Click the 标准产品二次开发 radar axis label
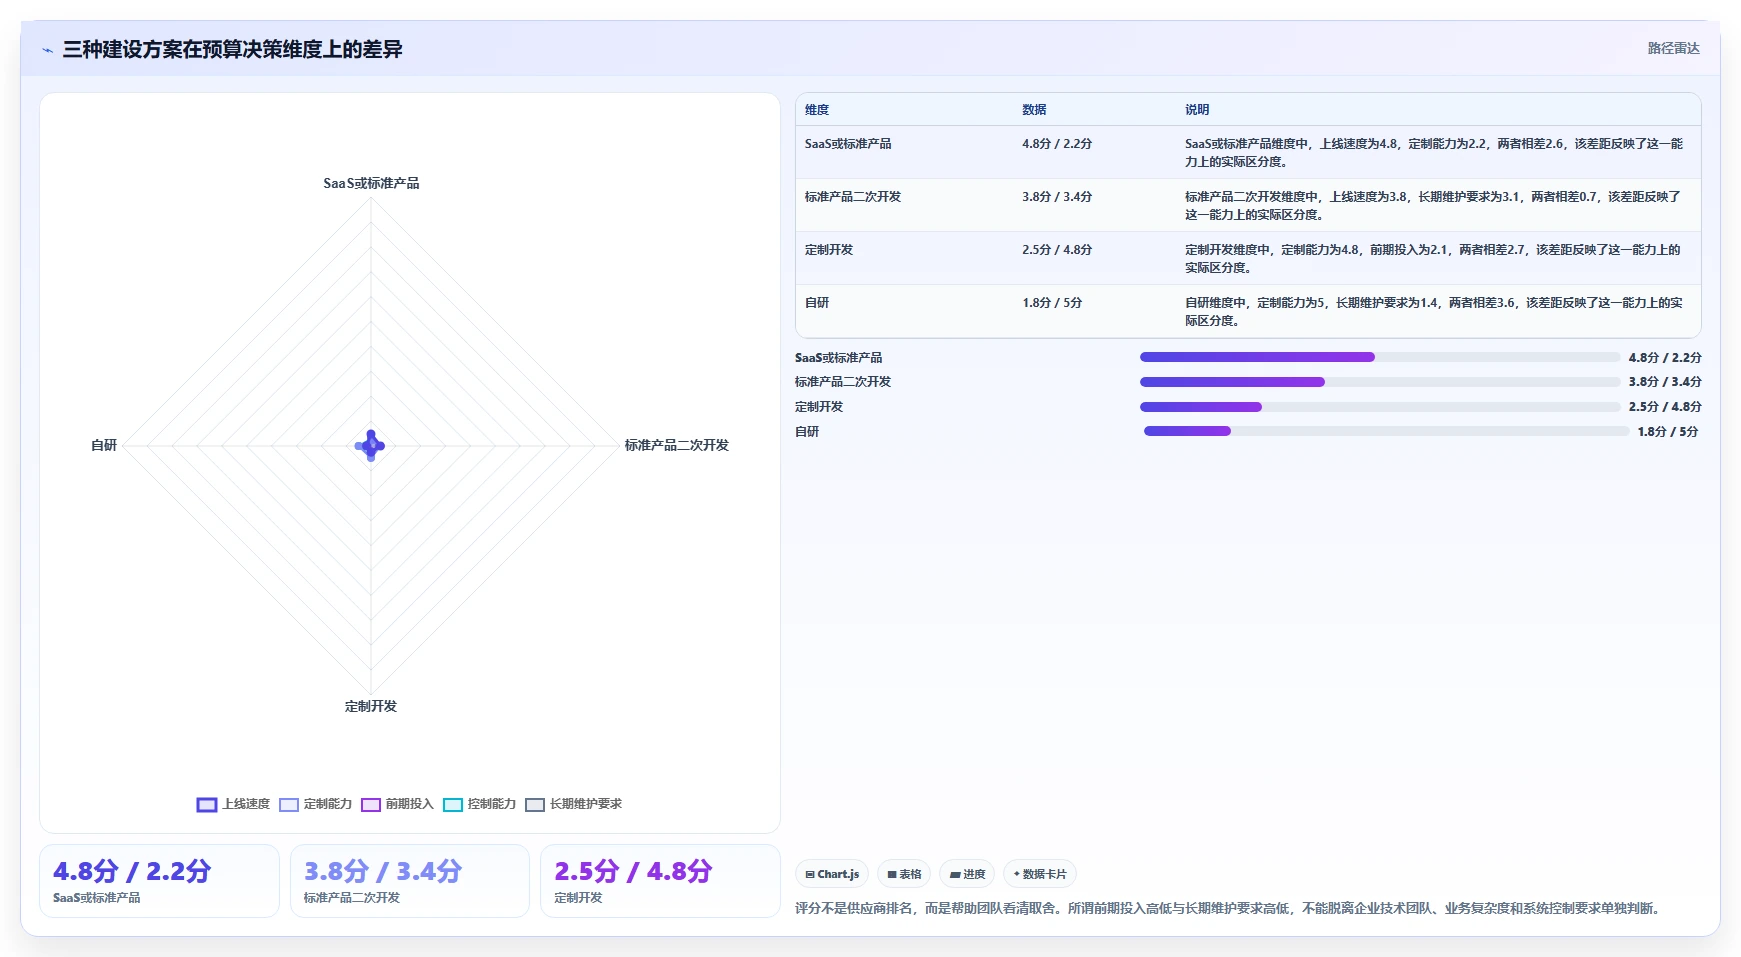The height and width of the screenshot is (957, 1741). 677,445
